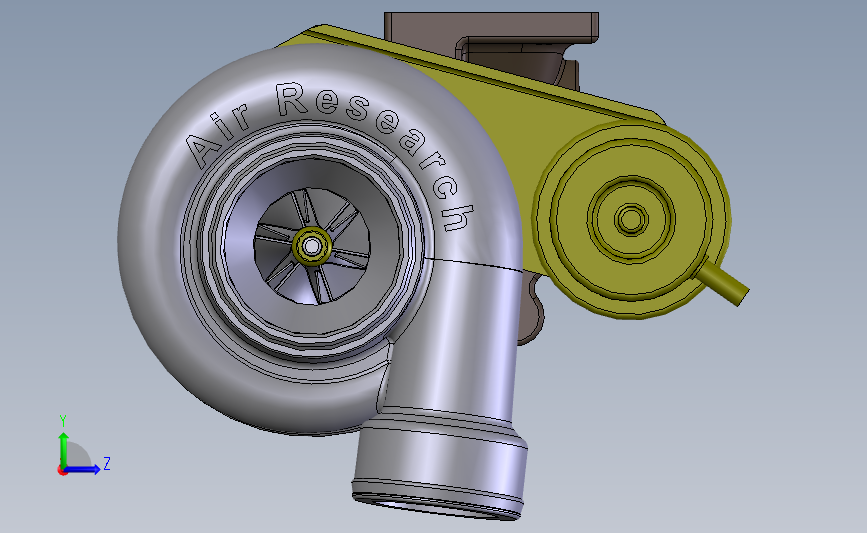Select the hex nut at the actuator center
Viewport: 867px width, 533px height.
pos(631,218)
